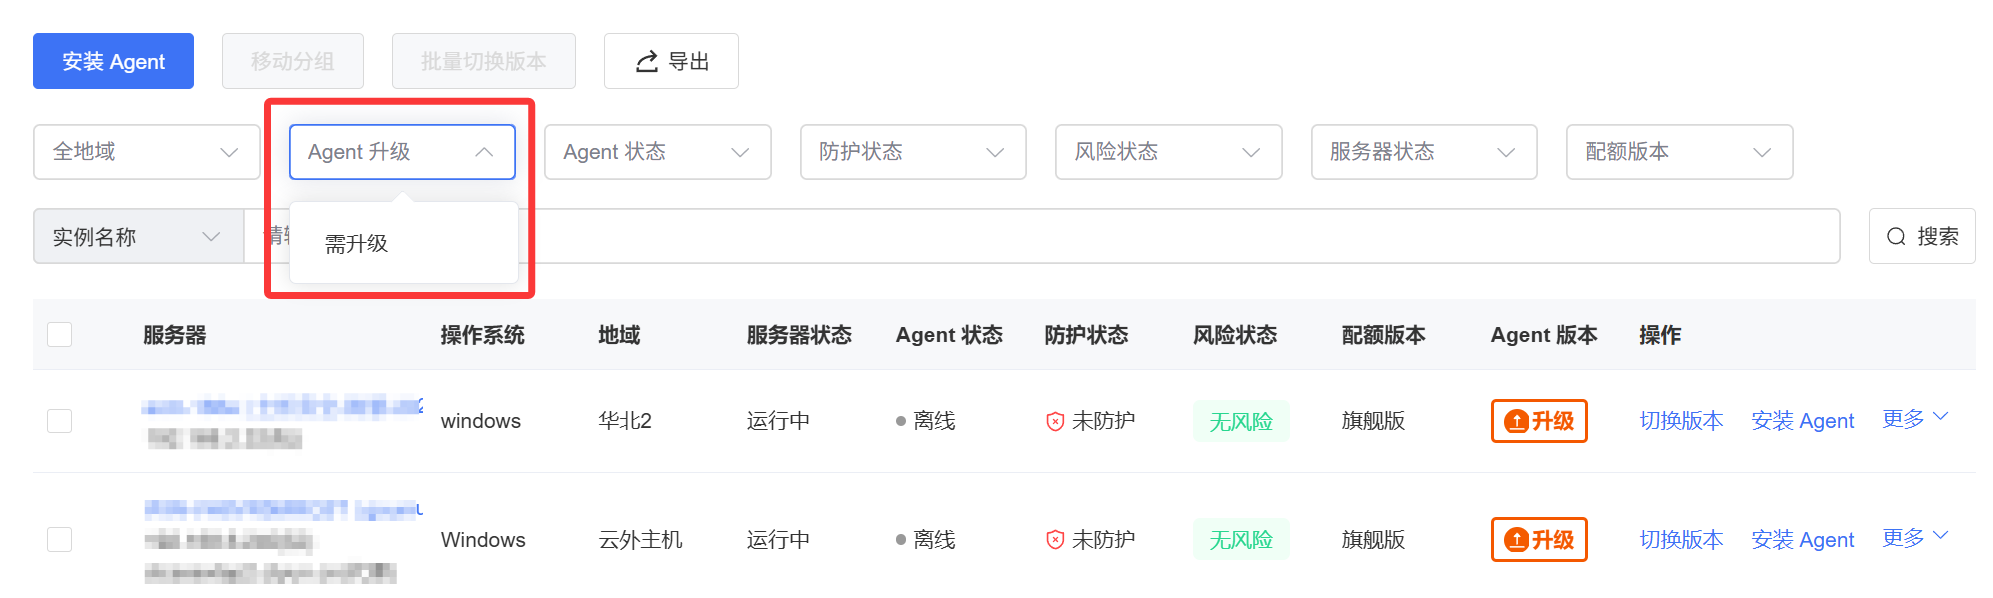Click the unprotected shield icon in first row
Viewport: 1993px width, 598px height.
click(x=1054, y=422)
